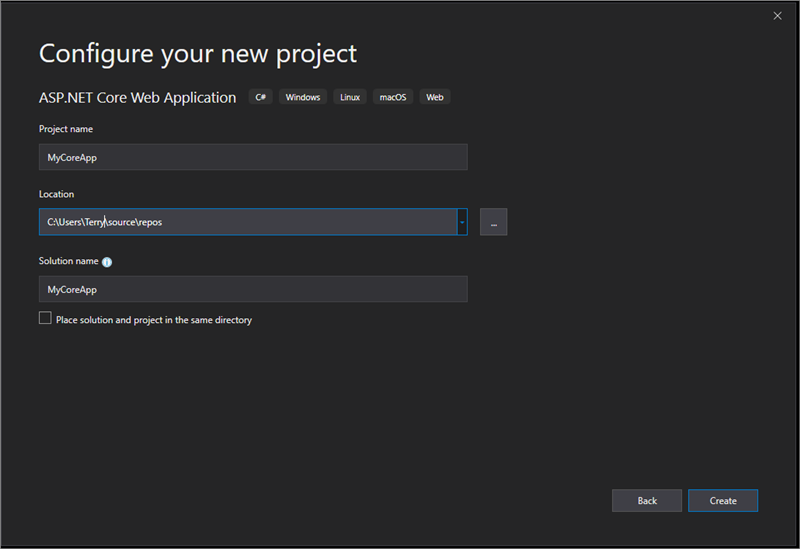The image size is (800, 549).
Task: Click the 'Place solution and project in the same directory' label
Action: coord(154,320)
